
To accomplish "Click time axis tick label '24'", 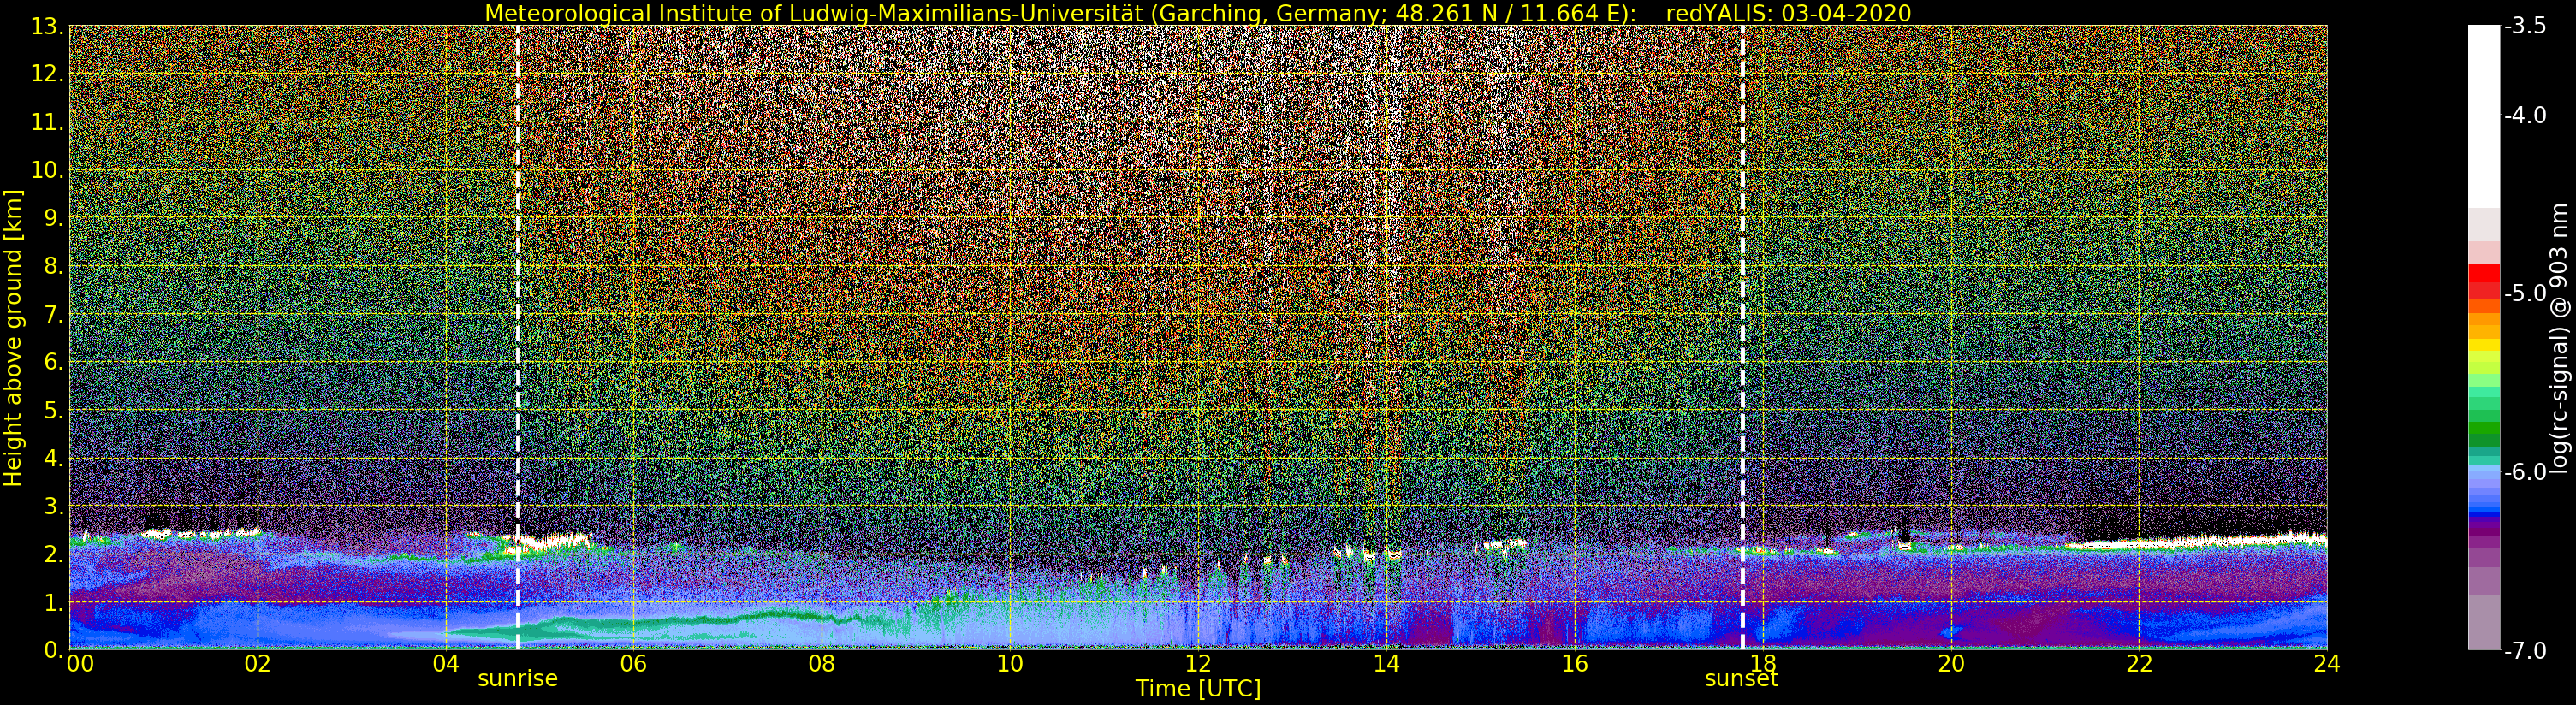I will 2326,664.
